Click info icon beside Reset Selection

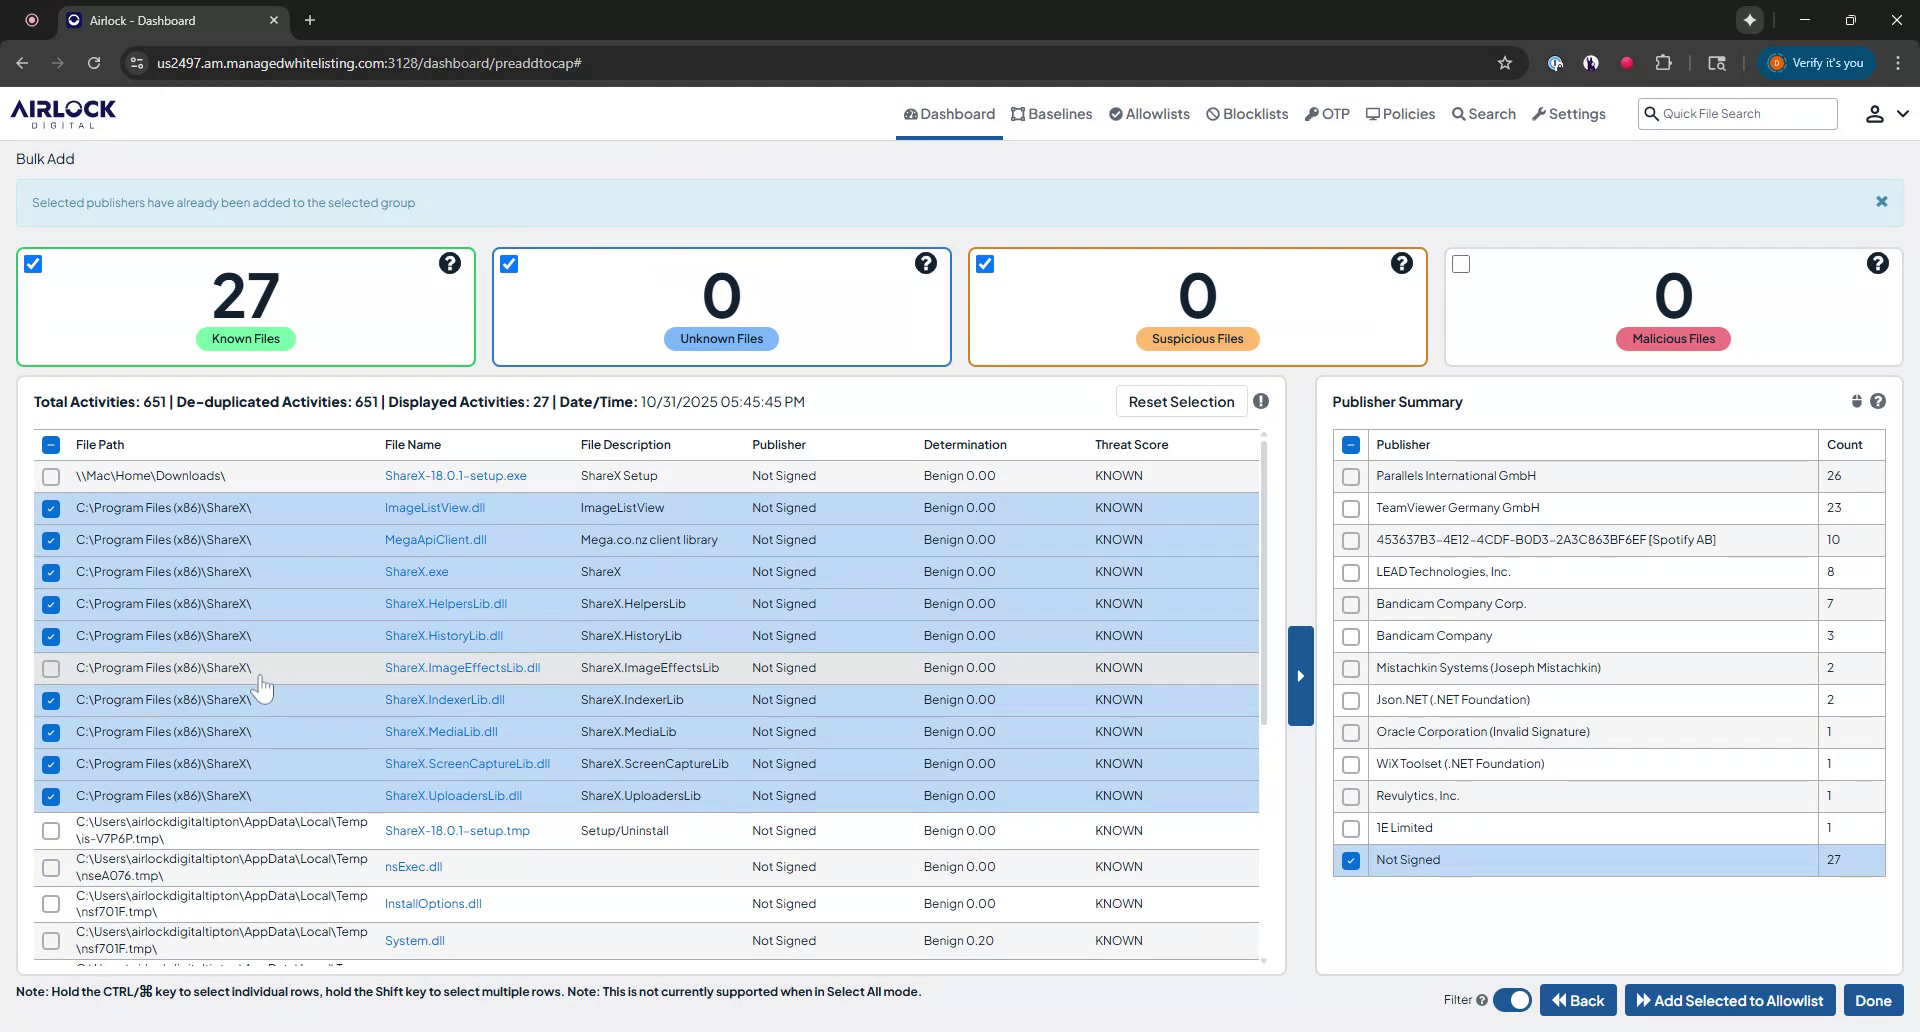click(1261, 401)
